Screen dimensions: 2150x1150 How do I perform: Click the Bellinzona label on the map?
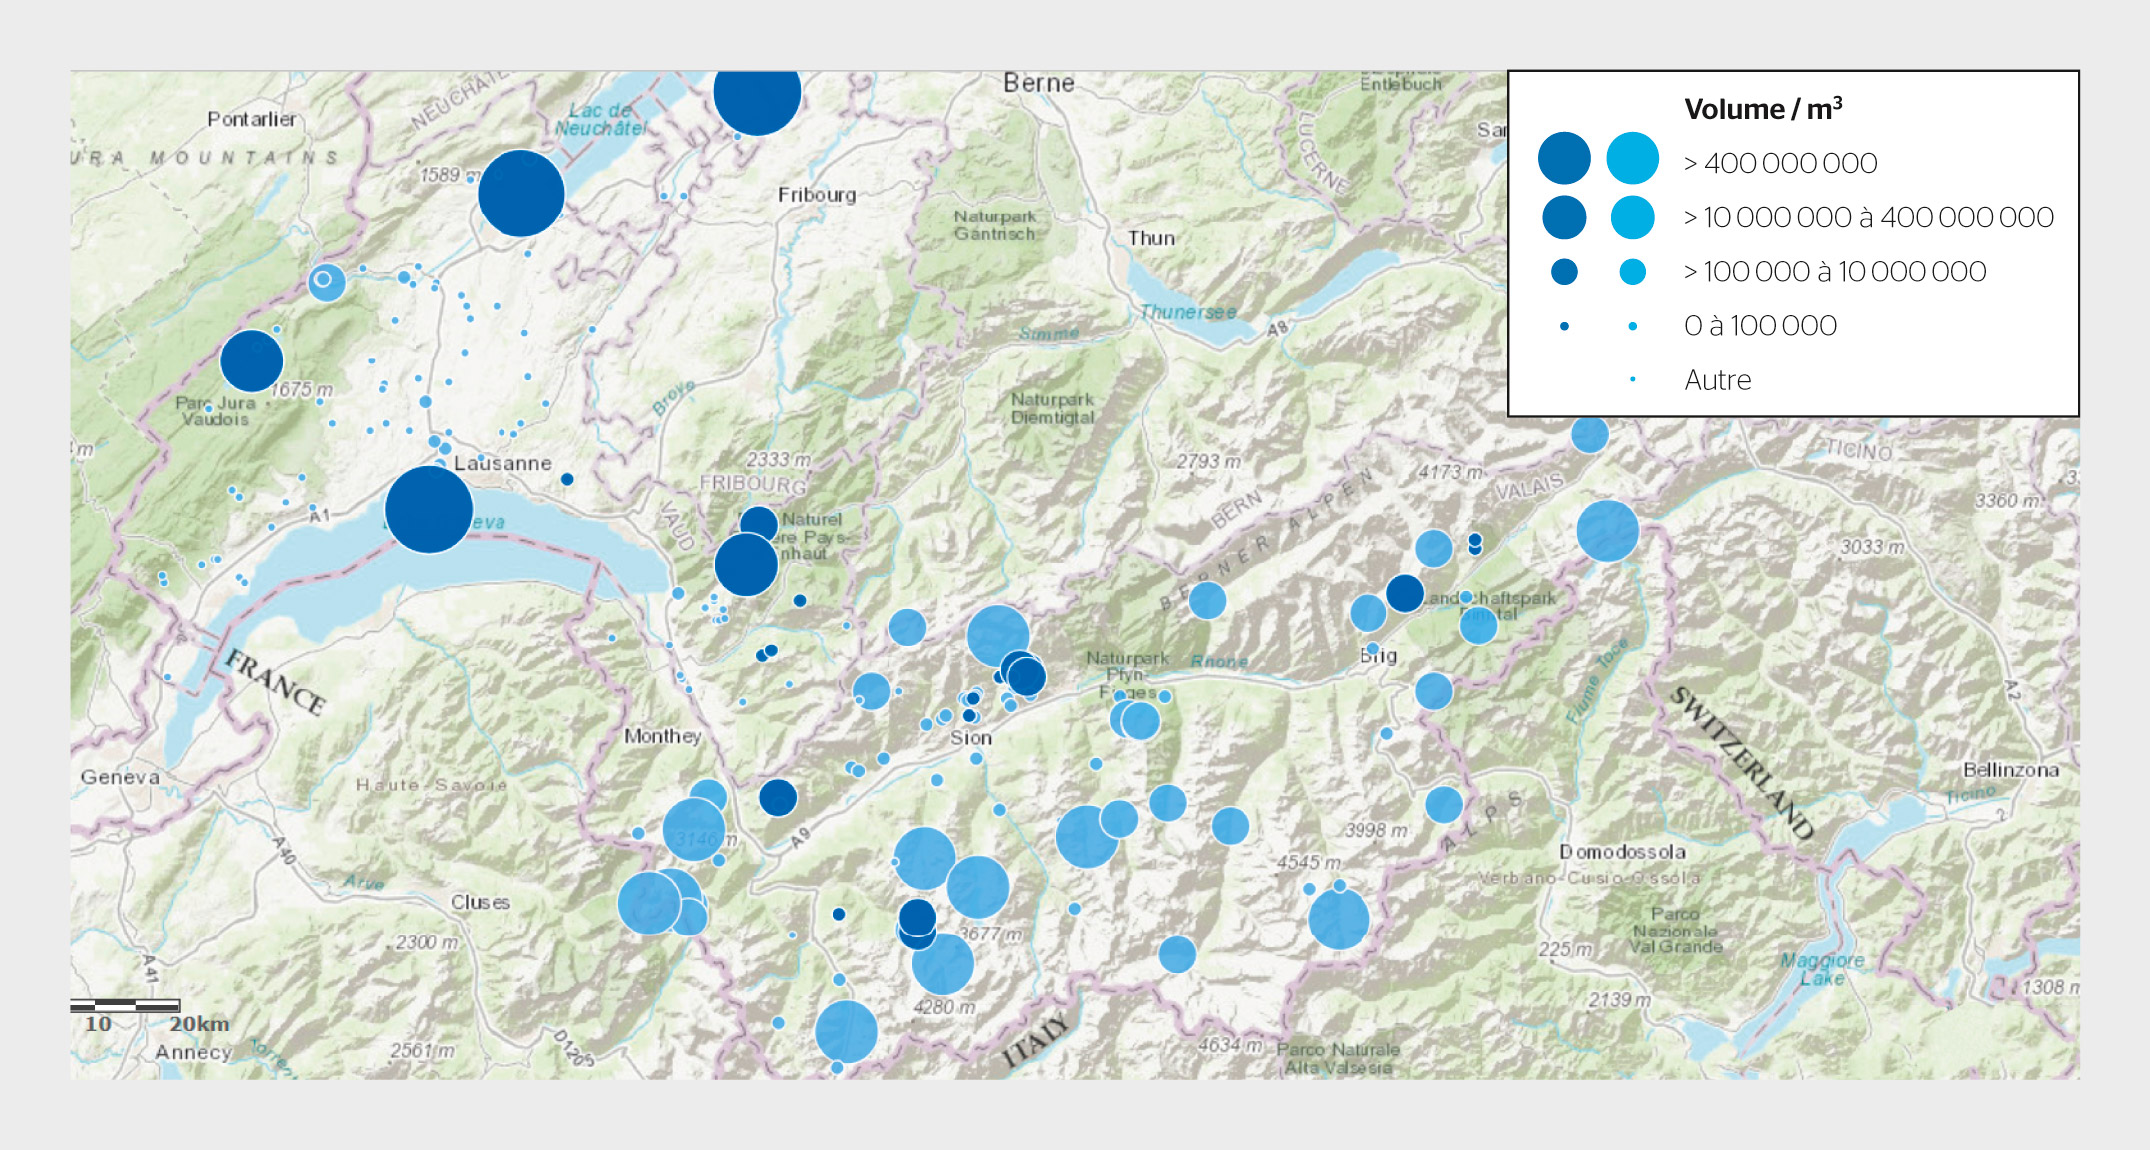coord(2010,770)
